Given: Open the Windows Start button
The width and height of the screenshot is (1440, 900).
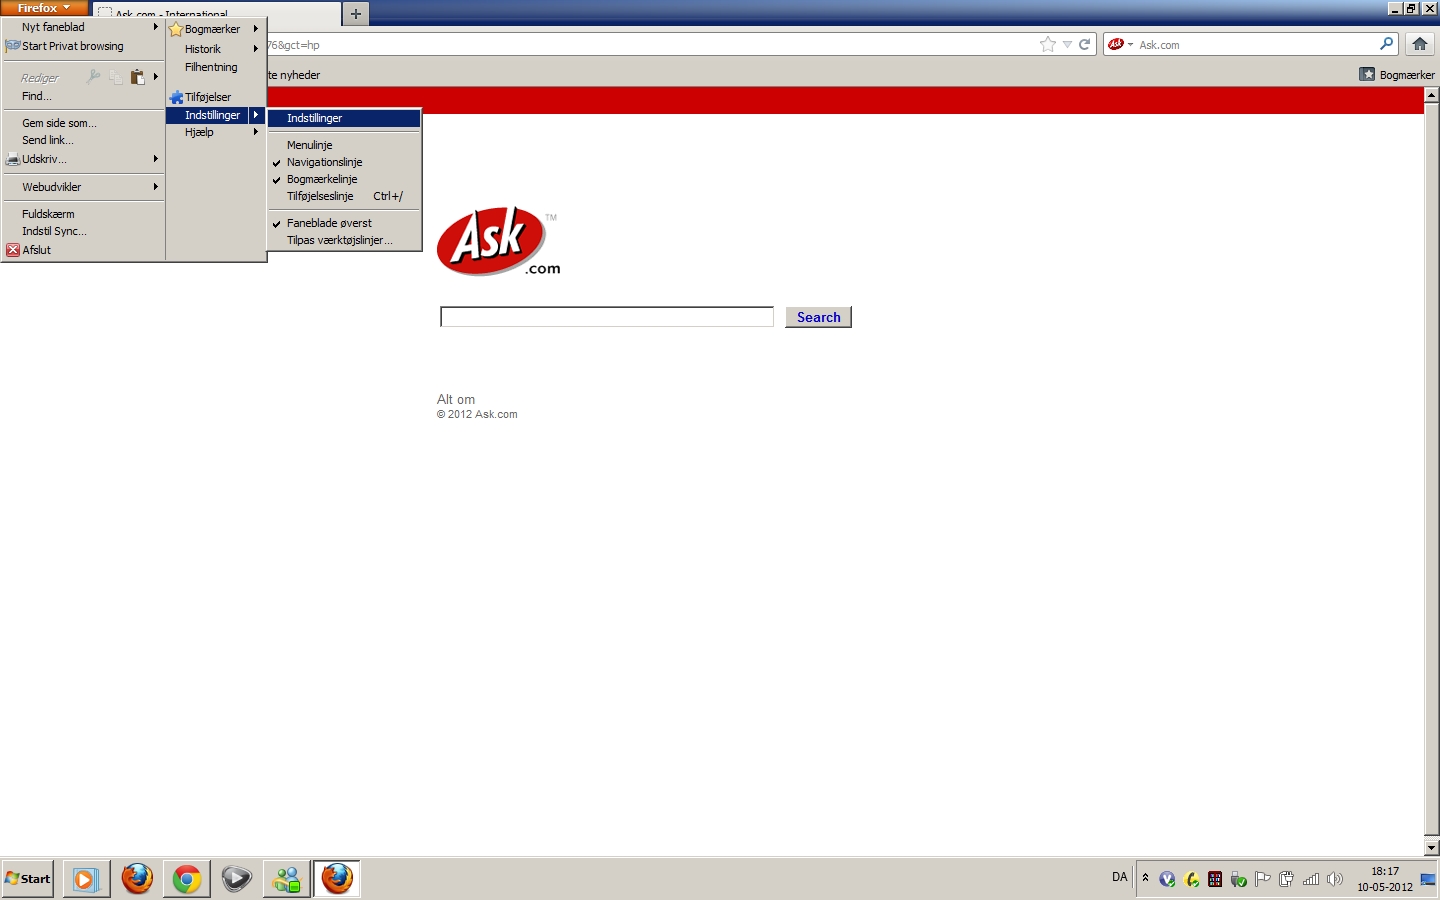Looking at the screenshot, I should 28,879.
